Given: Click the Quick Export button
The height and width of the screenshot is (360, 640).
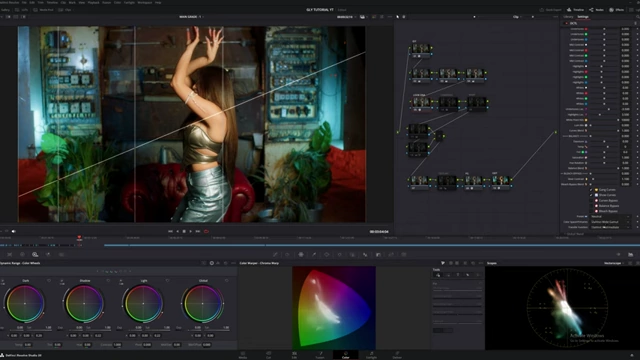Looking at the screenshot, I should click(x=551, y=10).
